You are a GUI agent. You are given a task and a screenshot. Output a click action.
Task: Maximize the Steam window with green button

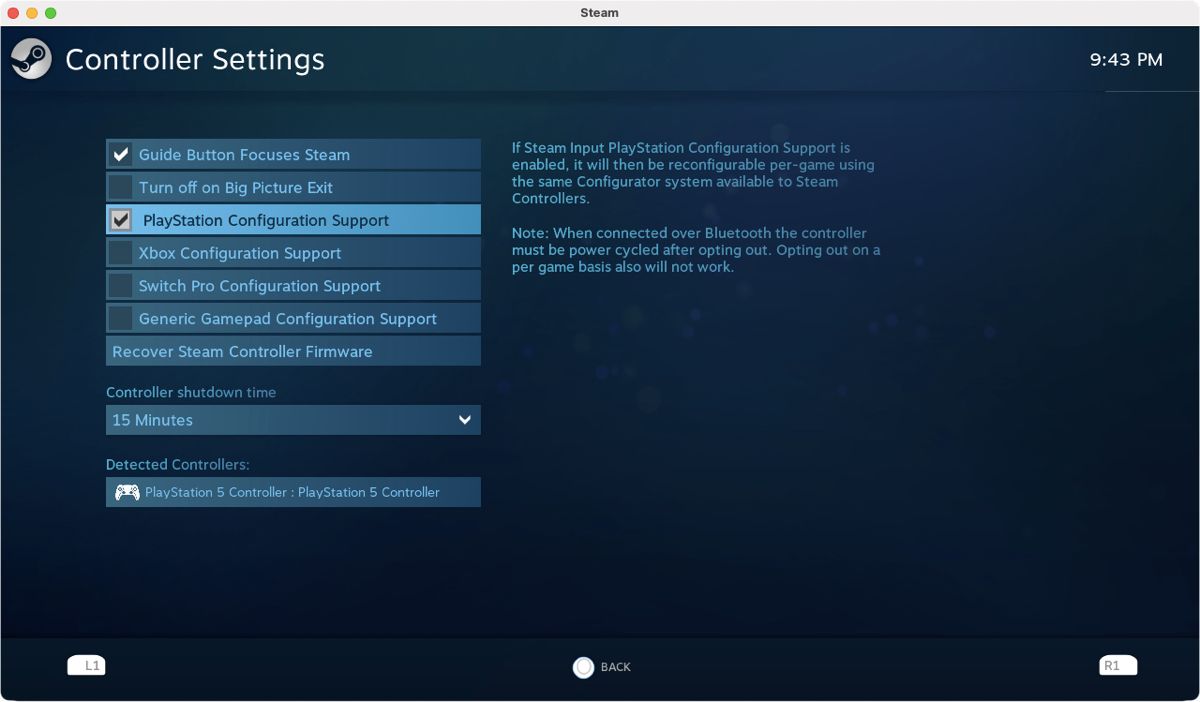[x=51, y=13]
